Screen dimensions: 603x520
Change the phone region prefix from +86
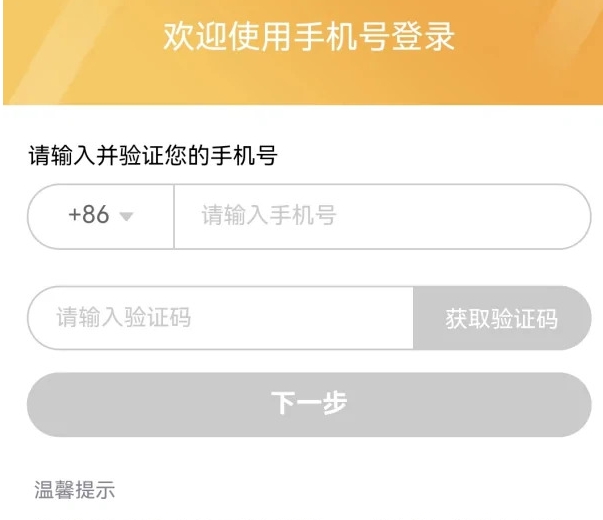pyautogui.click(x=100, y=216)
